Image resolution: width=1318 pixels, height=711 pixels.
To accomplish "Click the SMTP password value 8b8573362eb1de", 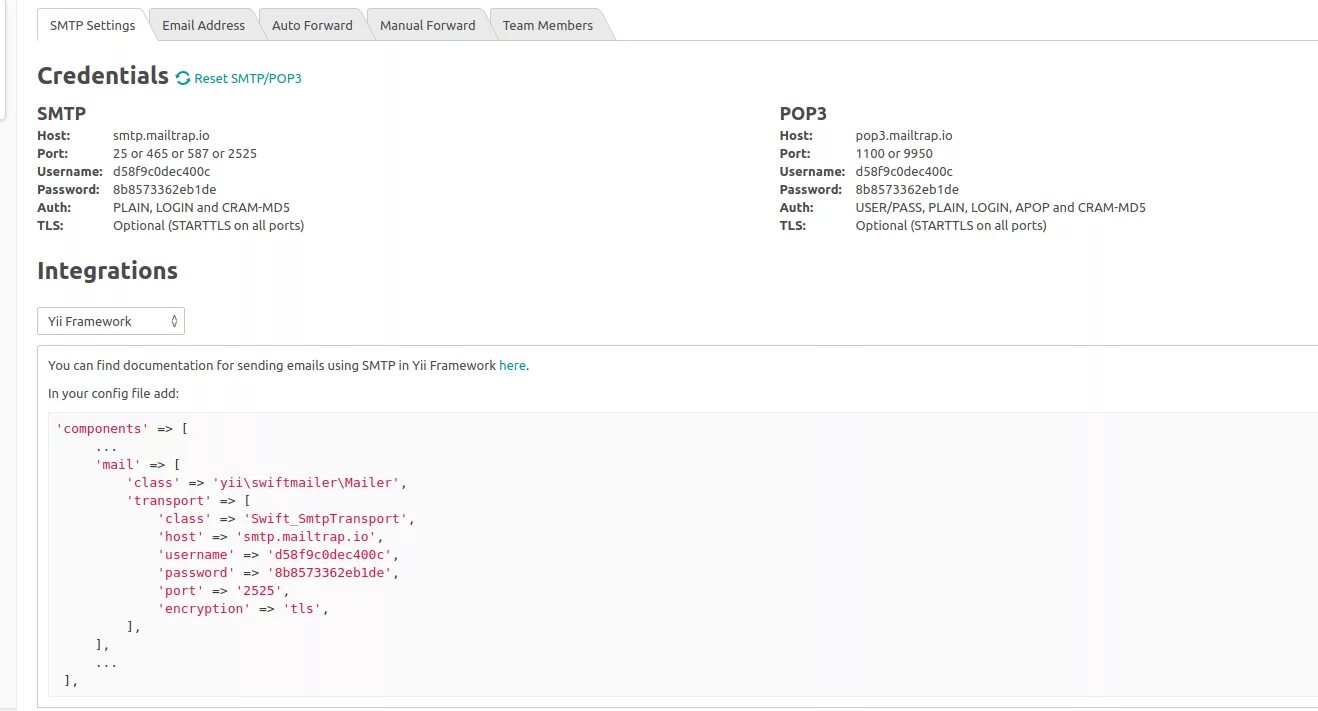I will (165, 189).
